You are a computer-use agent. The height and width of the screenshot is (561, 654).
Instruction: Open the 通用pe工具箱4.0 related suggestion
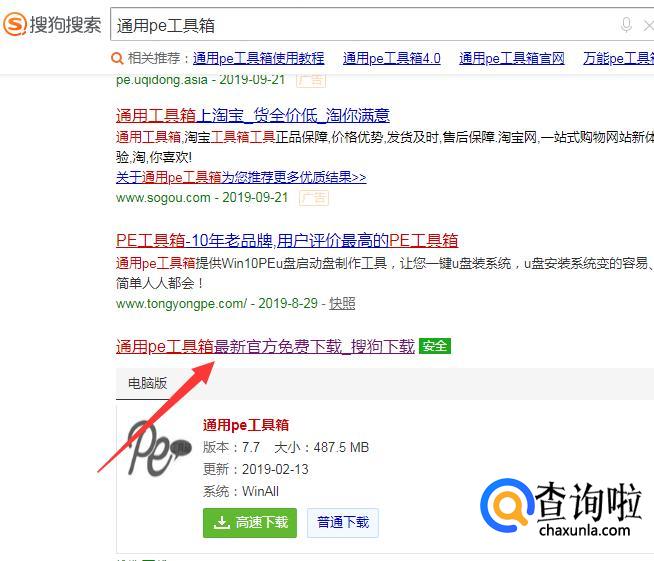pyautogui.click(x=392, y=58)
